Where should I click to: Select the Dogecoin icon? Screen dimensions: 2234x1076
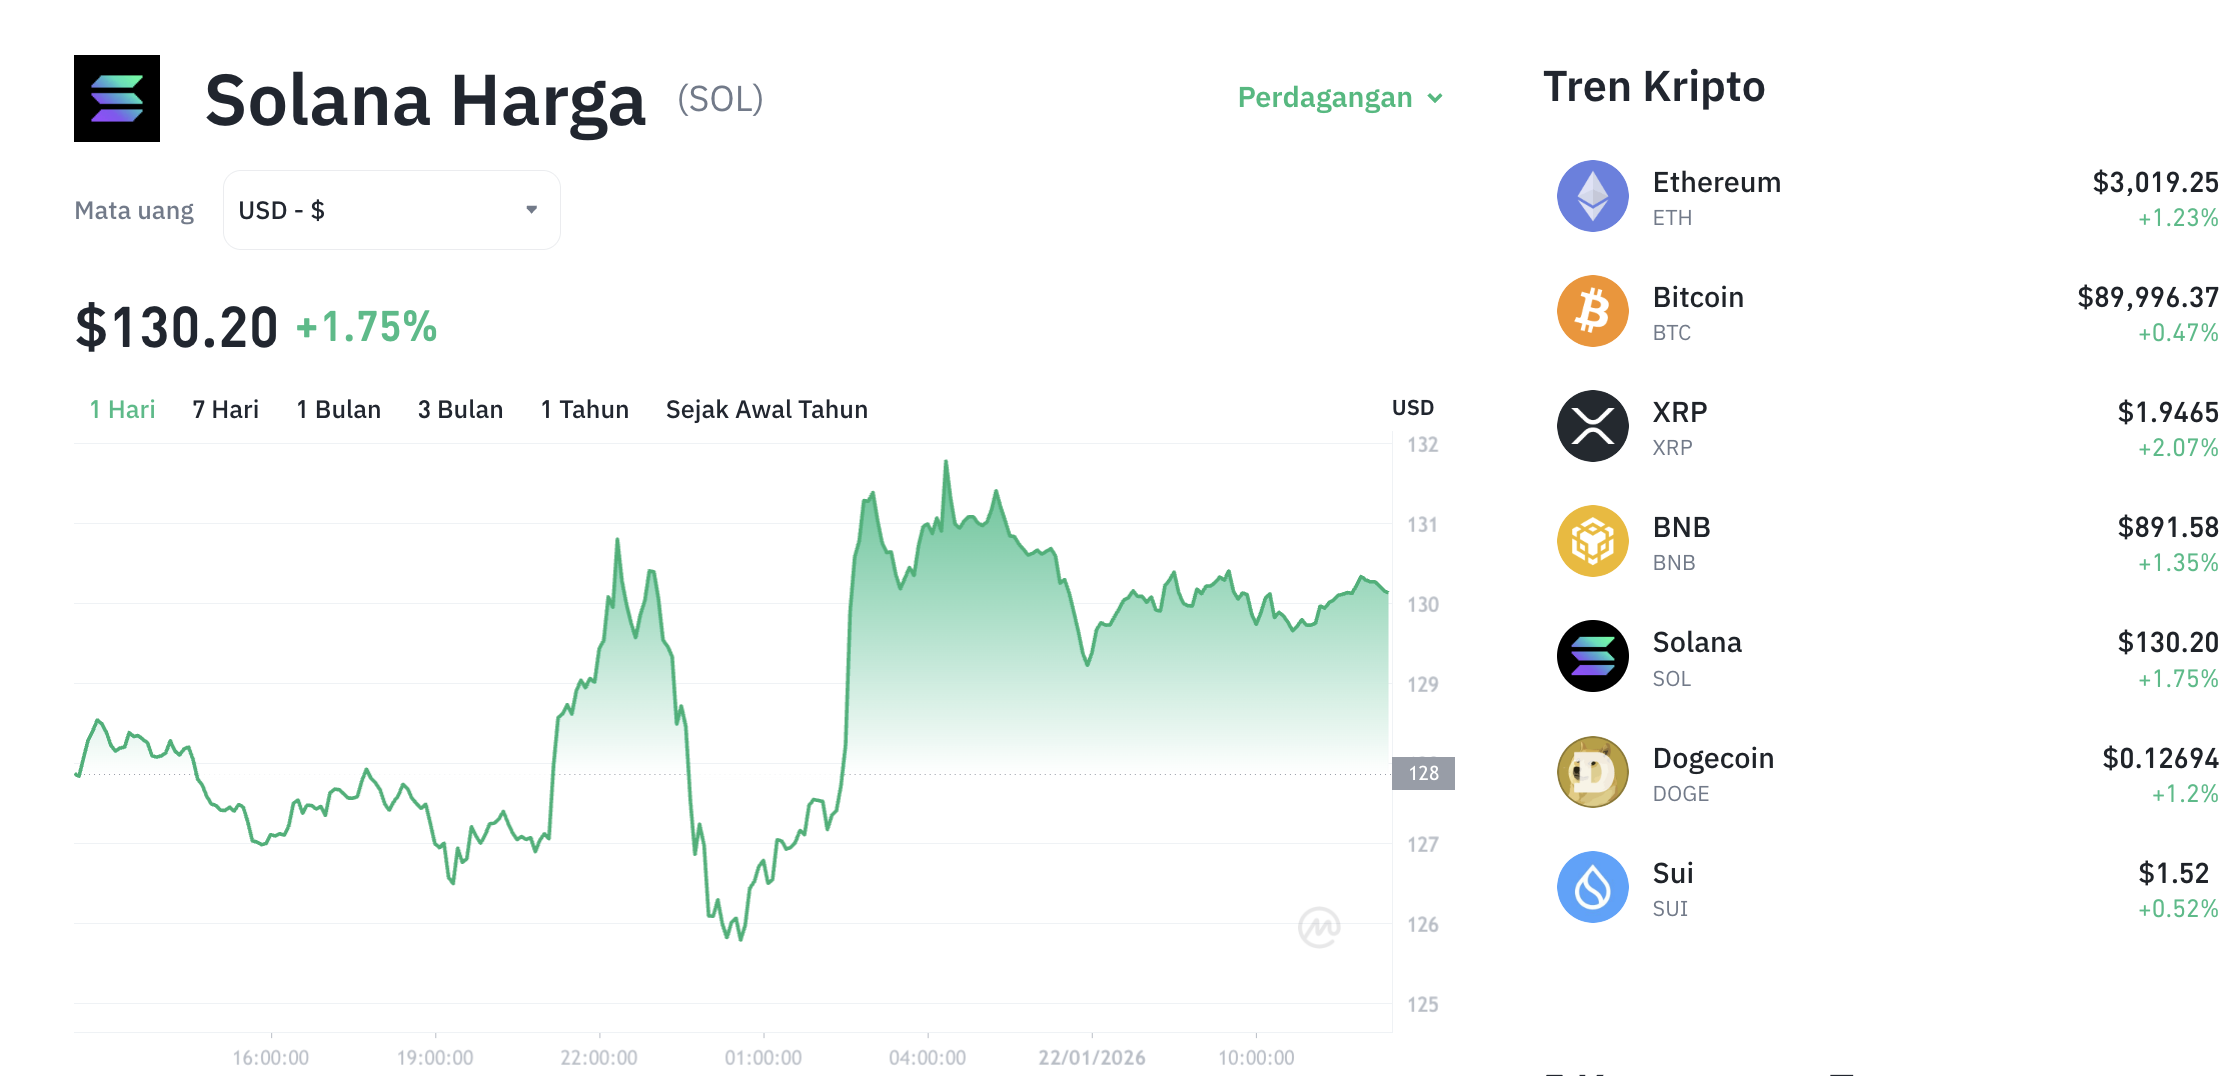coord(1593,771)
